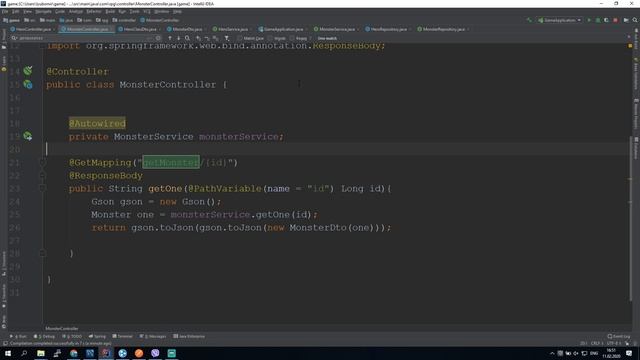Image resolution: width=640 pixels, height=360 pixels.
Task: Open Chrome from the taskbar
Action: (73, 353)
